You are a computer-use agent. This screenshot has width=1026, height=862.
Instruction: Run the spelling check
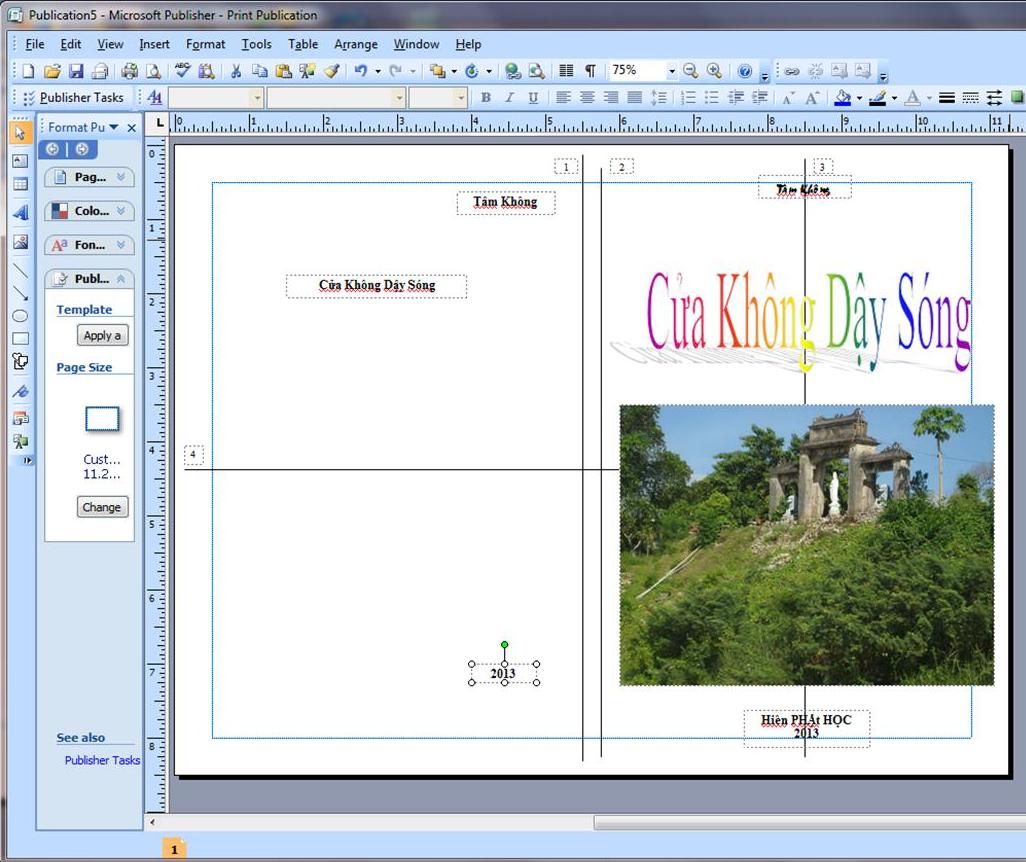[183, 71]
